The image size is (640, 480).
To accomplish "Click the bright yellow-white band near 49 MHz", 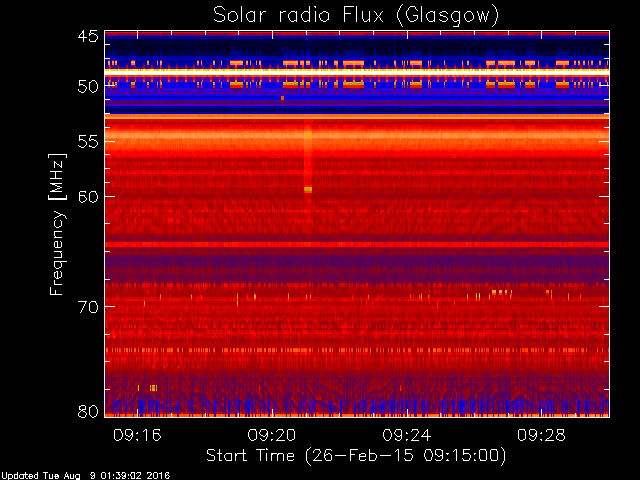I will (357, 72).
